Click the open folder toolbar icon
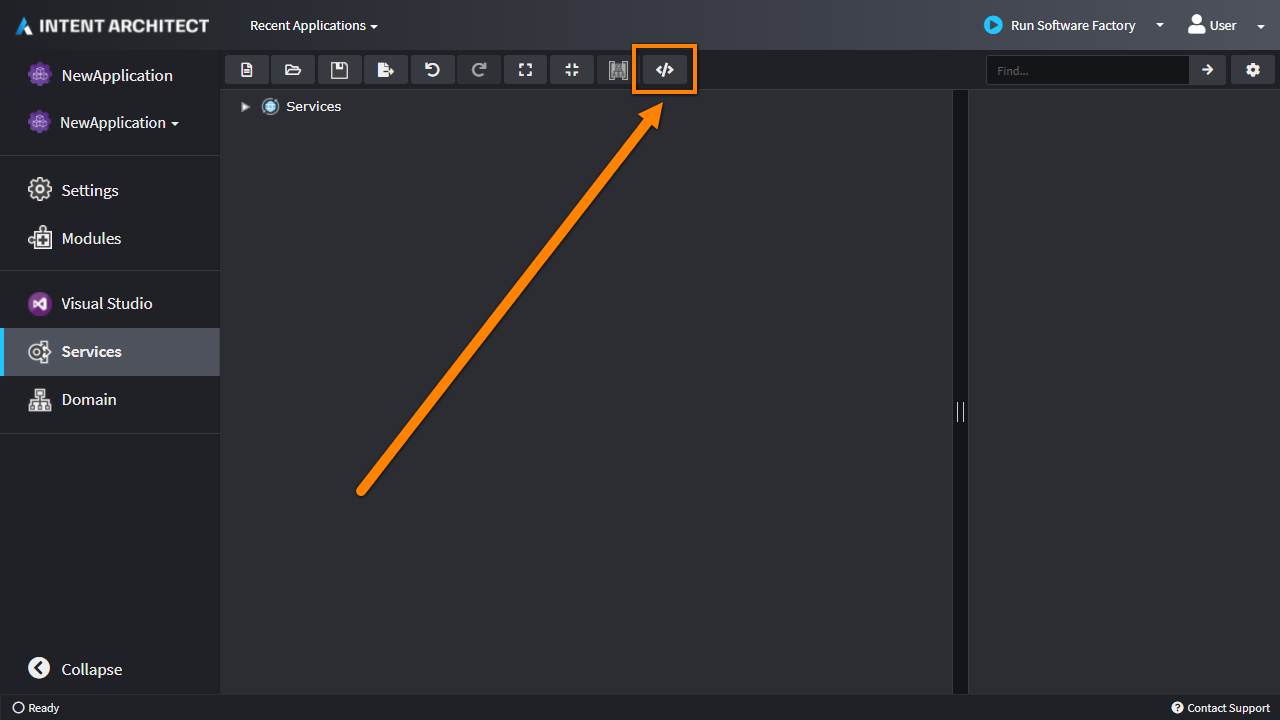Screen dimensions: 1280x720 [x=293, y=70]
